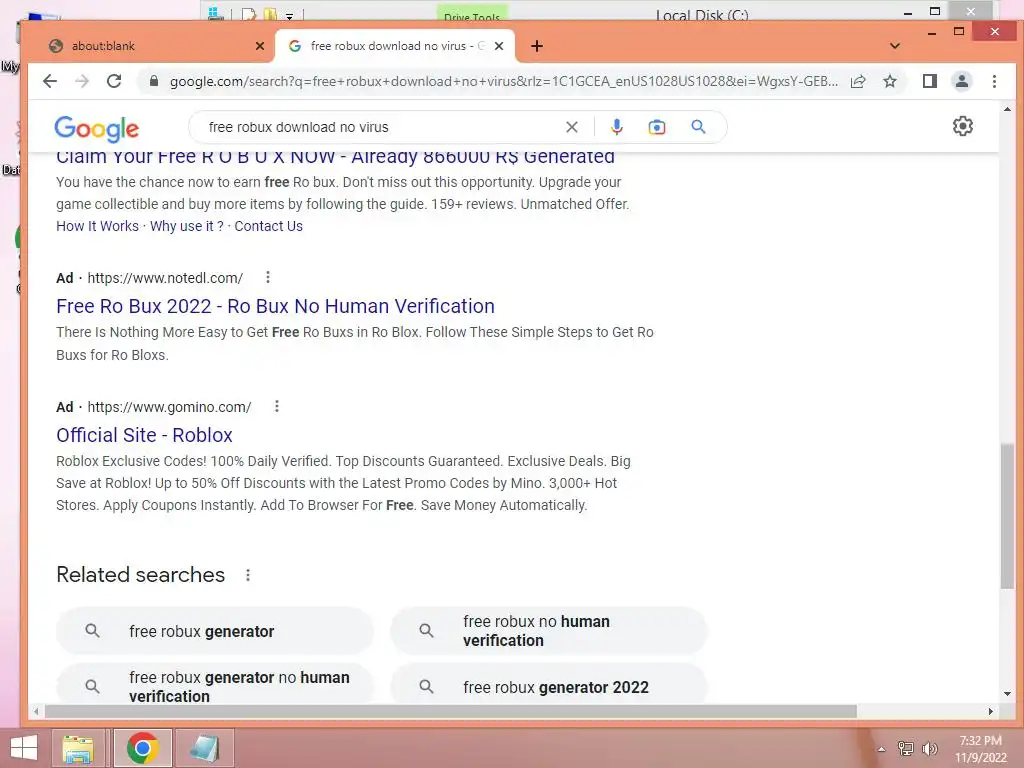Viewport: 1024px width, 768px height.
Task: Close the free robux search tab
Action: point(499,46)
